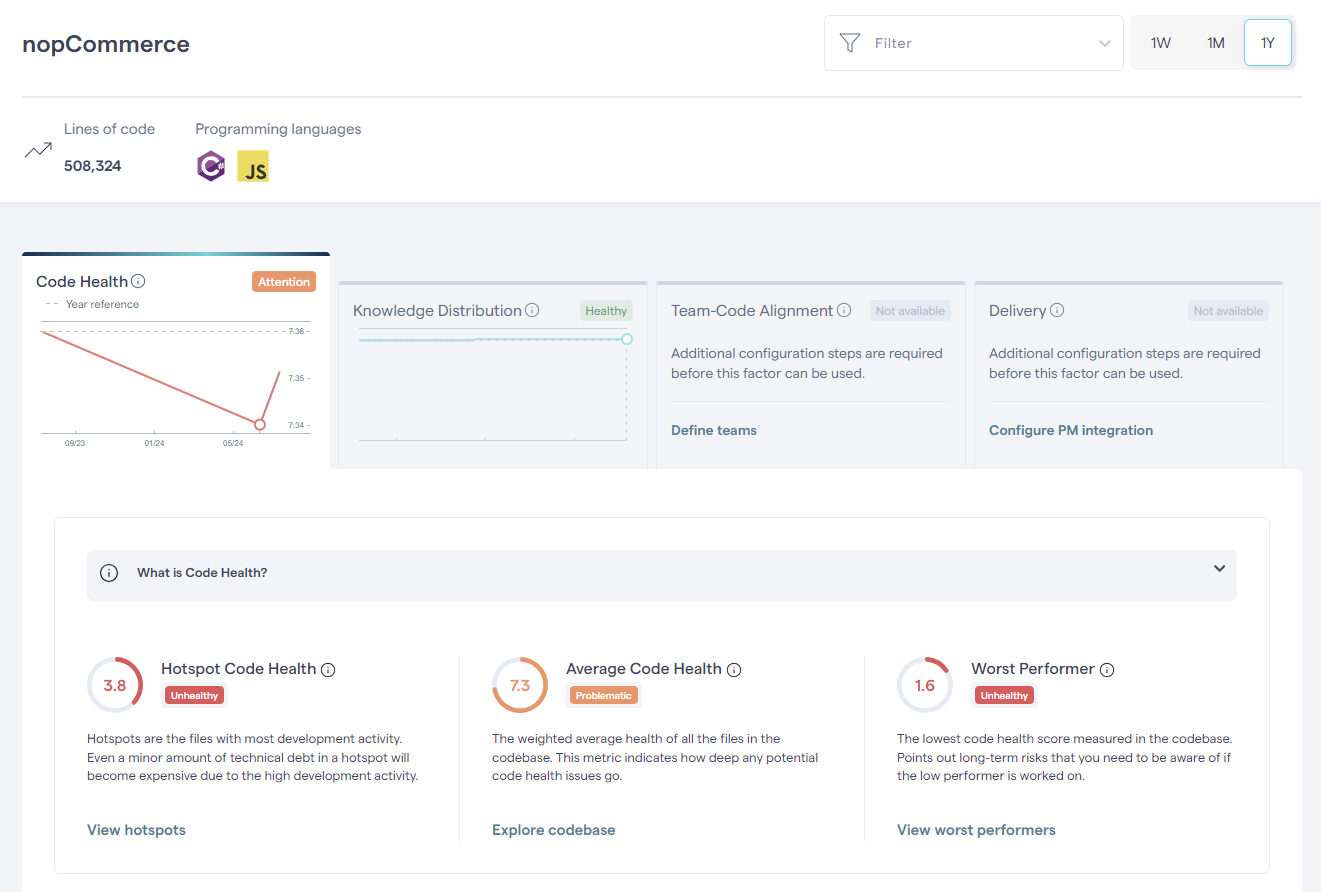Open the Delivery info icon
Screen dimensions: 1321x892
point(1057,310)
